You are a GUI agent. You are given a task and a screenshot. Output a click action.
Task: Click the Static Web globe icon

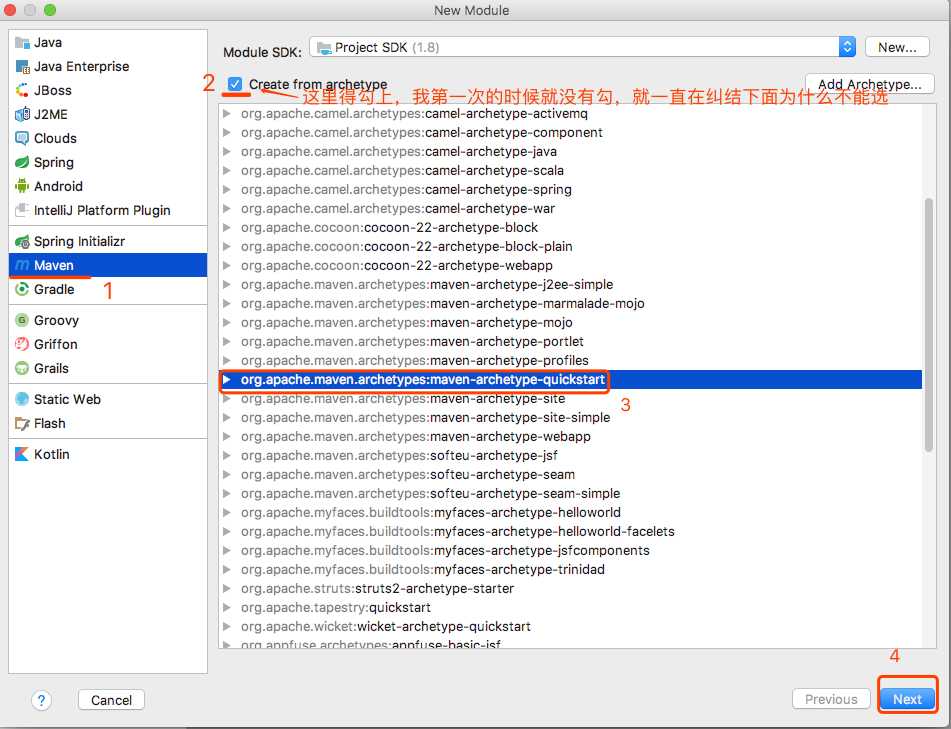click(x=22, y=399)
